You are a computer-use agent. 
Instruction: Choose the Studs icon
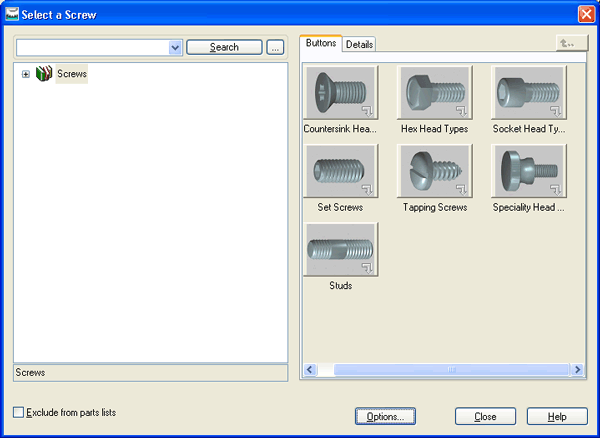(340, 249)
